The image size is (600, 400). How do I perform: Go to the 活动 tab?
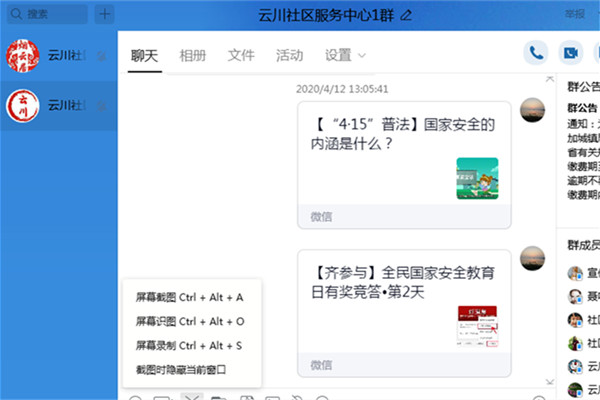tap(289, 55)
